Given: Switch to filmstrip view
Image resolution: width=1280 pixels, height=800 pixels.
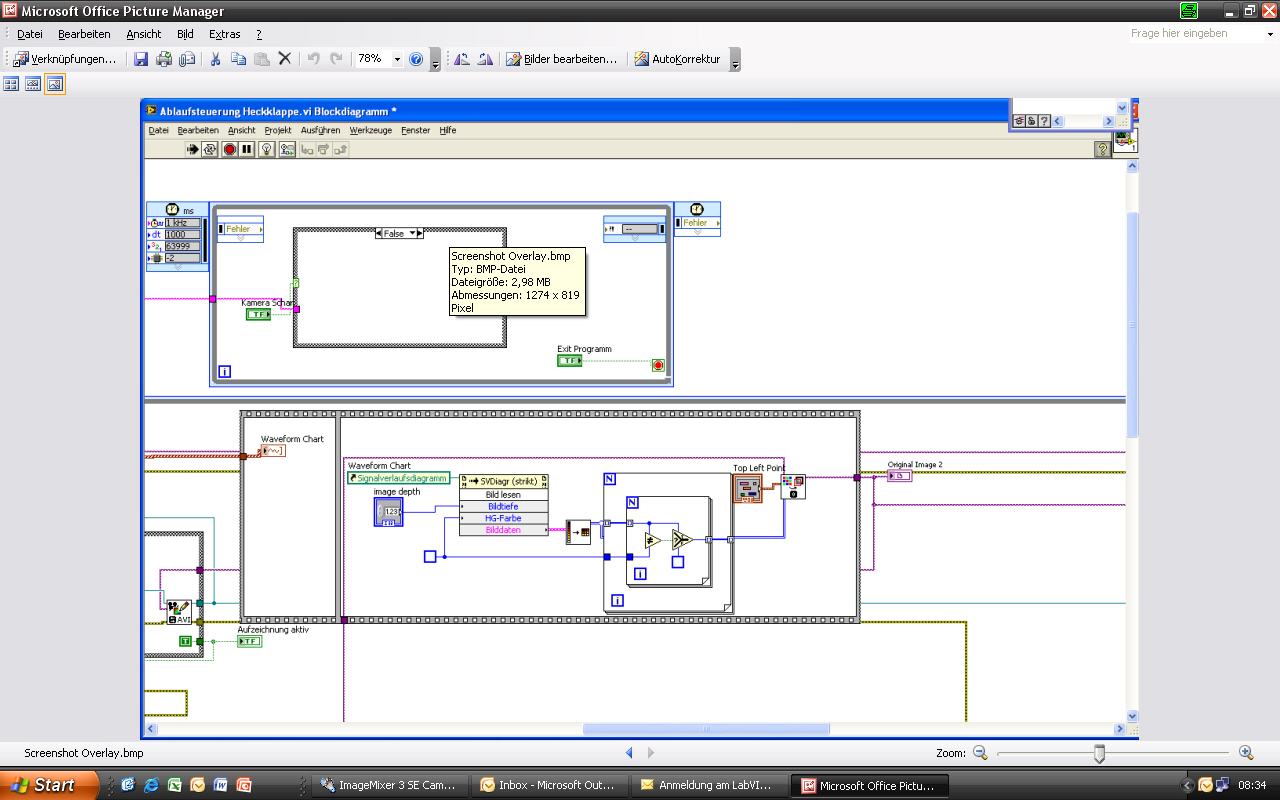Looking at the screenshot, I should pyautogui.click(x=33, y=84).
